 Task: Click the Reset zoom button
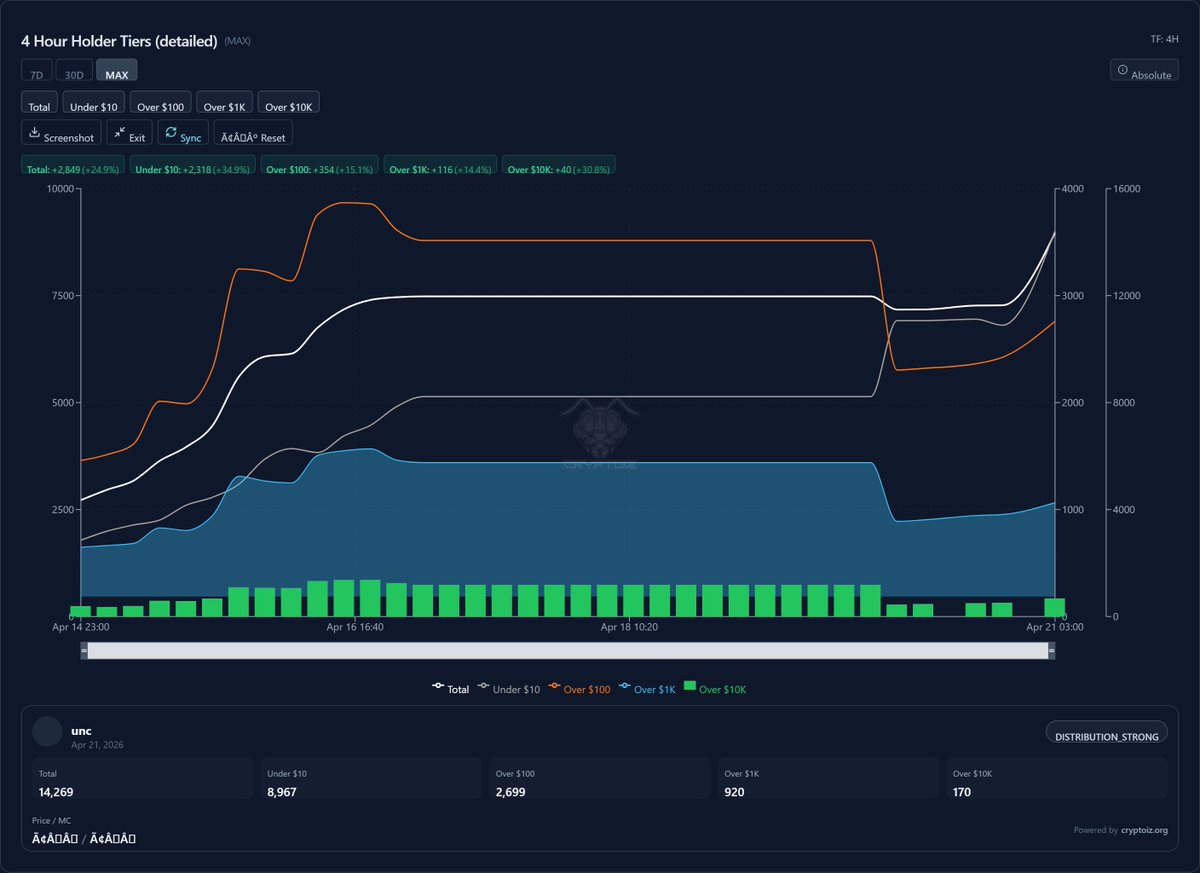click(x=253, y=133)
